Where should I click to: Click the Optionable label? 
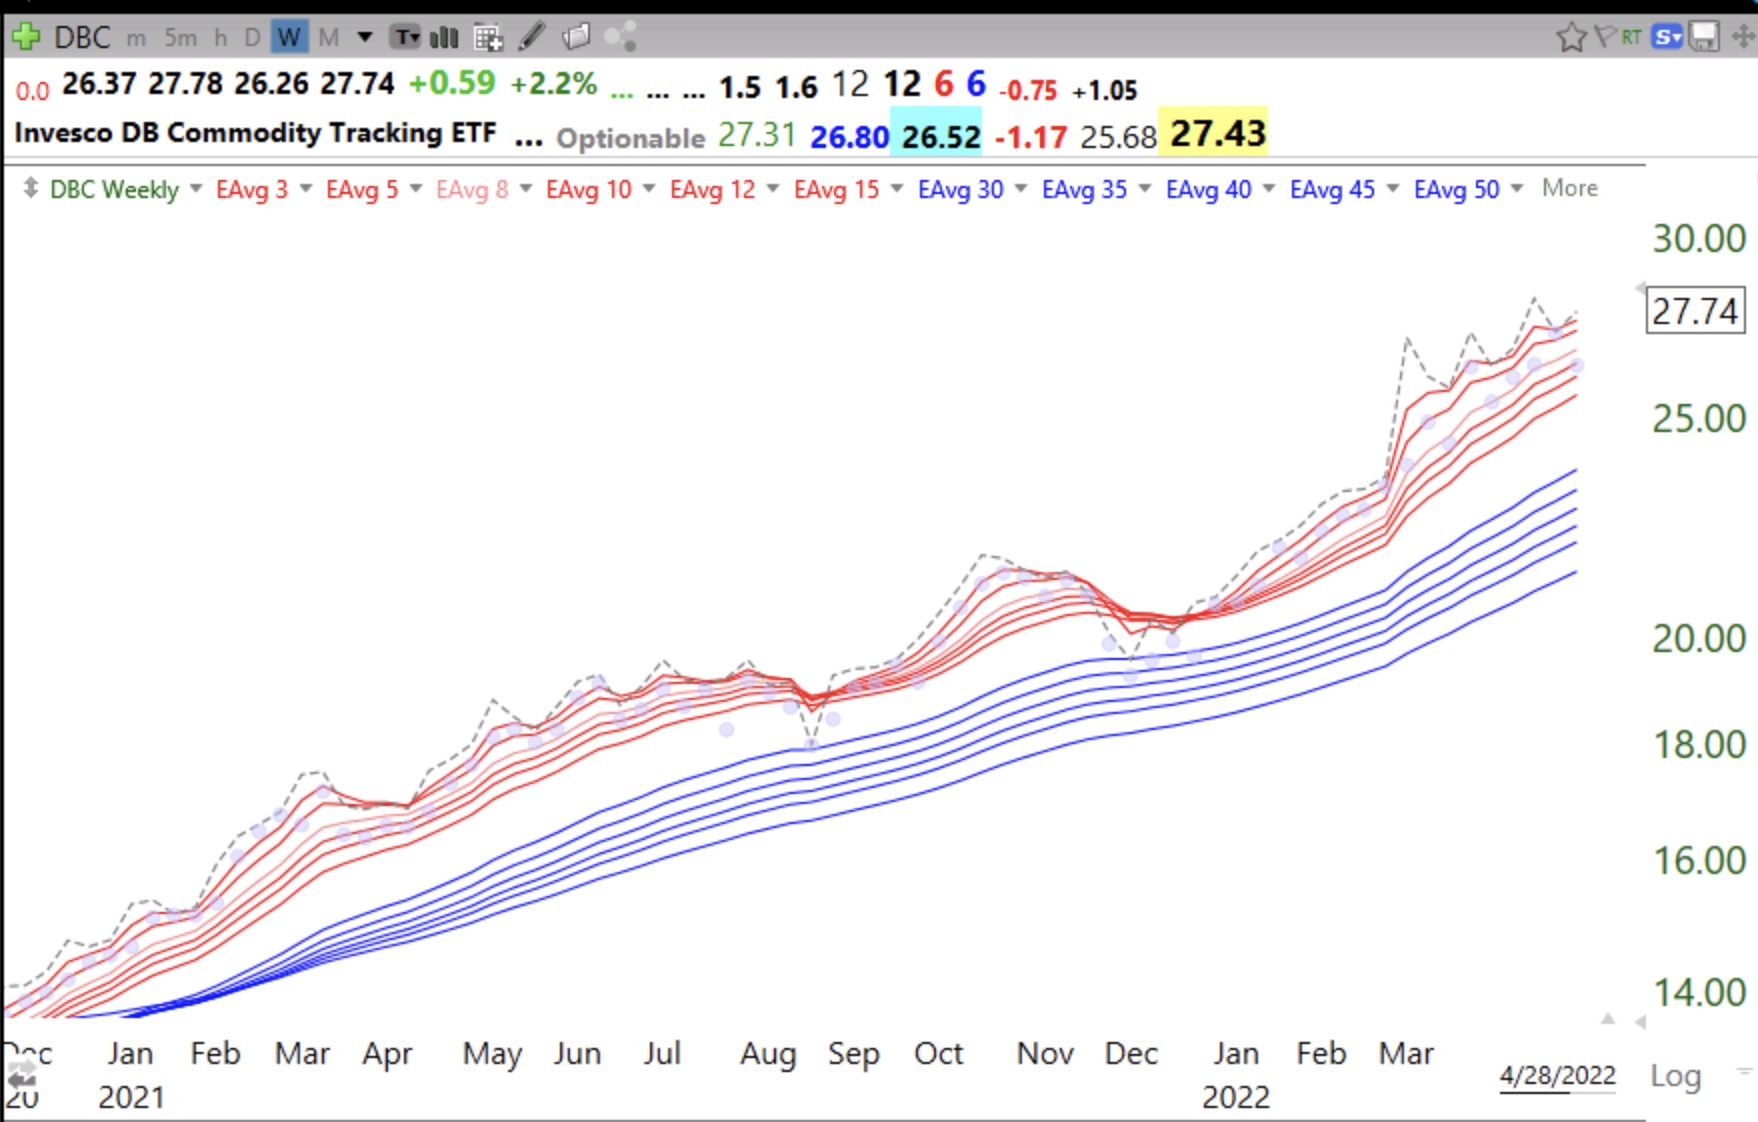point(631,138)
